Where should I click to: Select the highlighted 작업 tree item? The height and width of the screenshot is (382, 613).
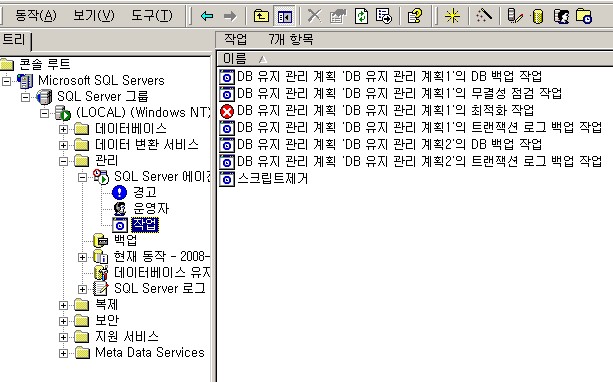[x=145, y=225]
